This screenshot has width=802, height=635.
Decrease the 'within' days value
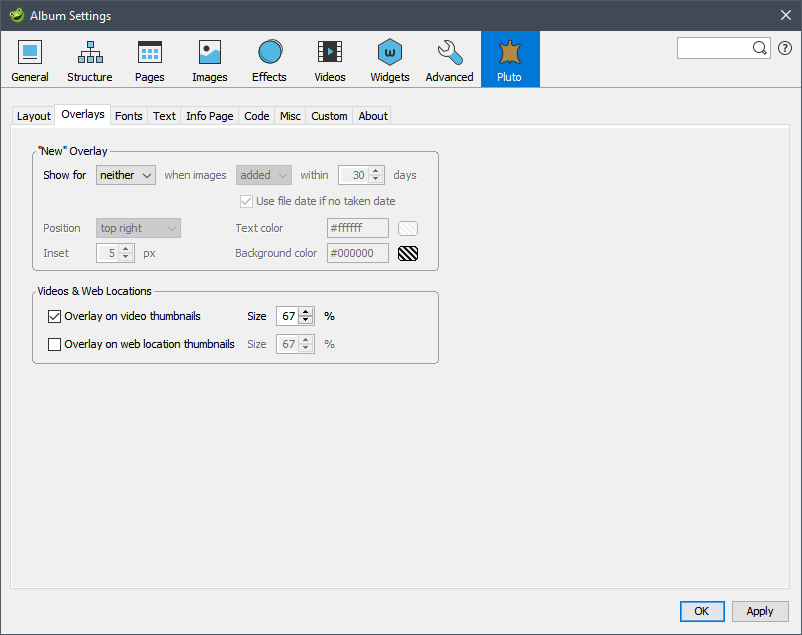point(375,179)
